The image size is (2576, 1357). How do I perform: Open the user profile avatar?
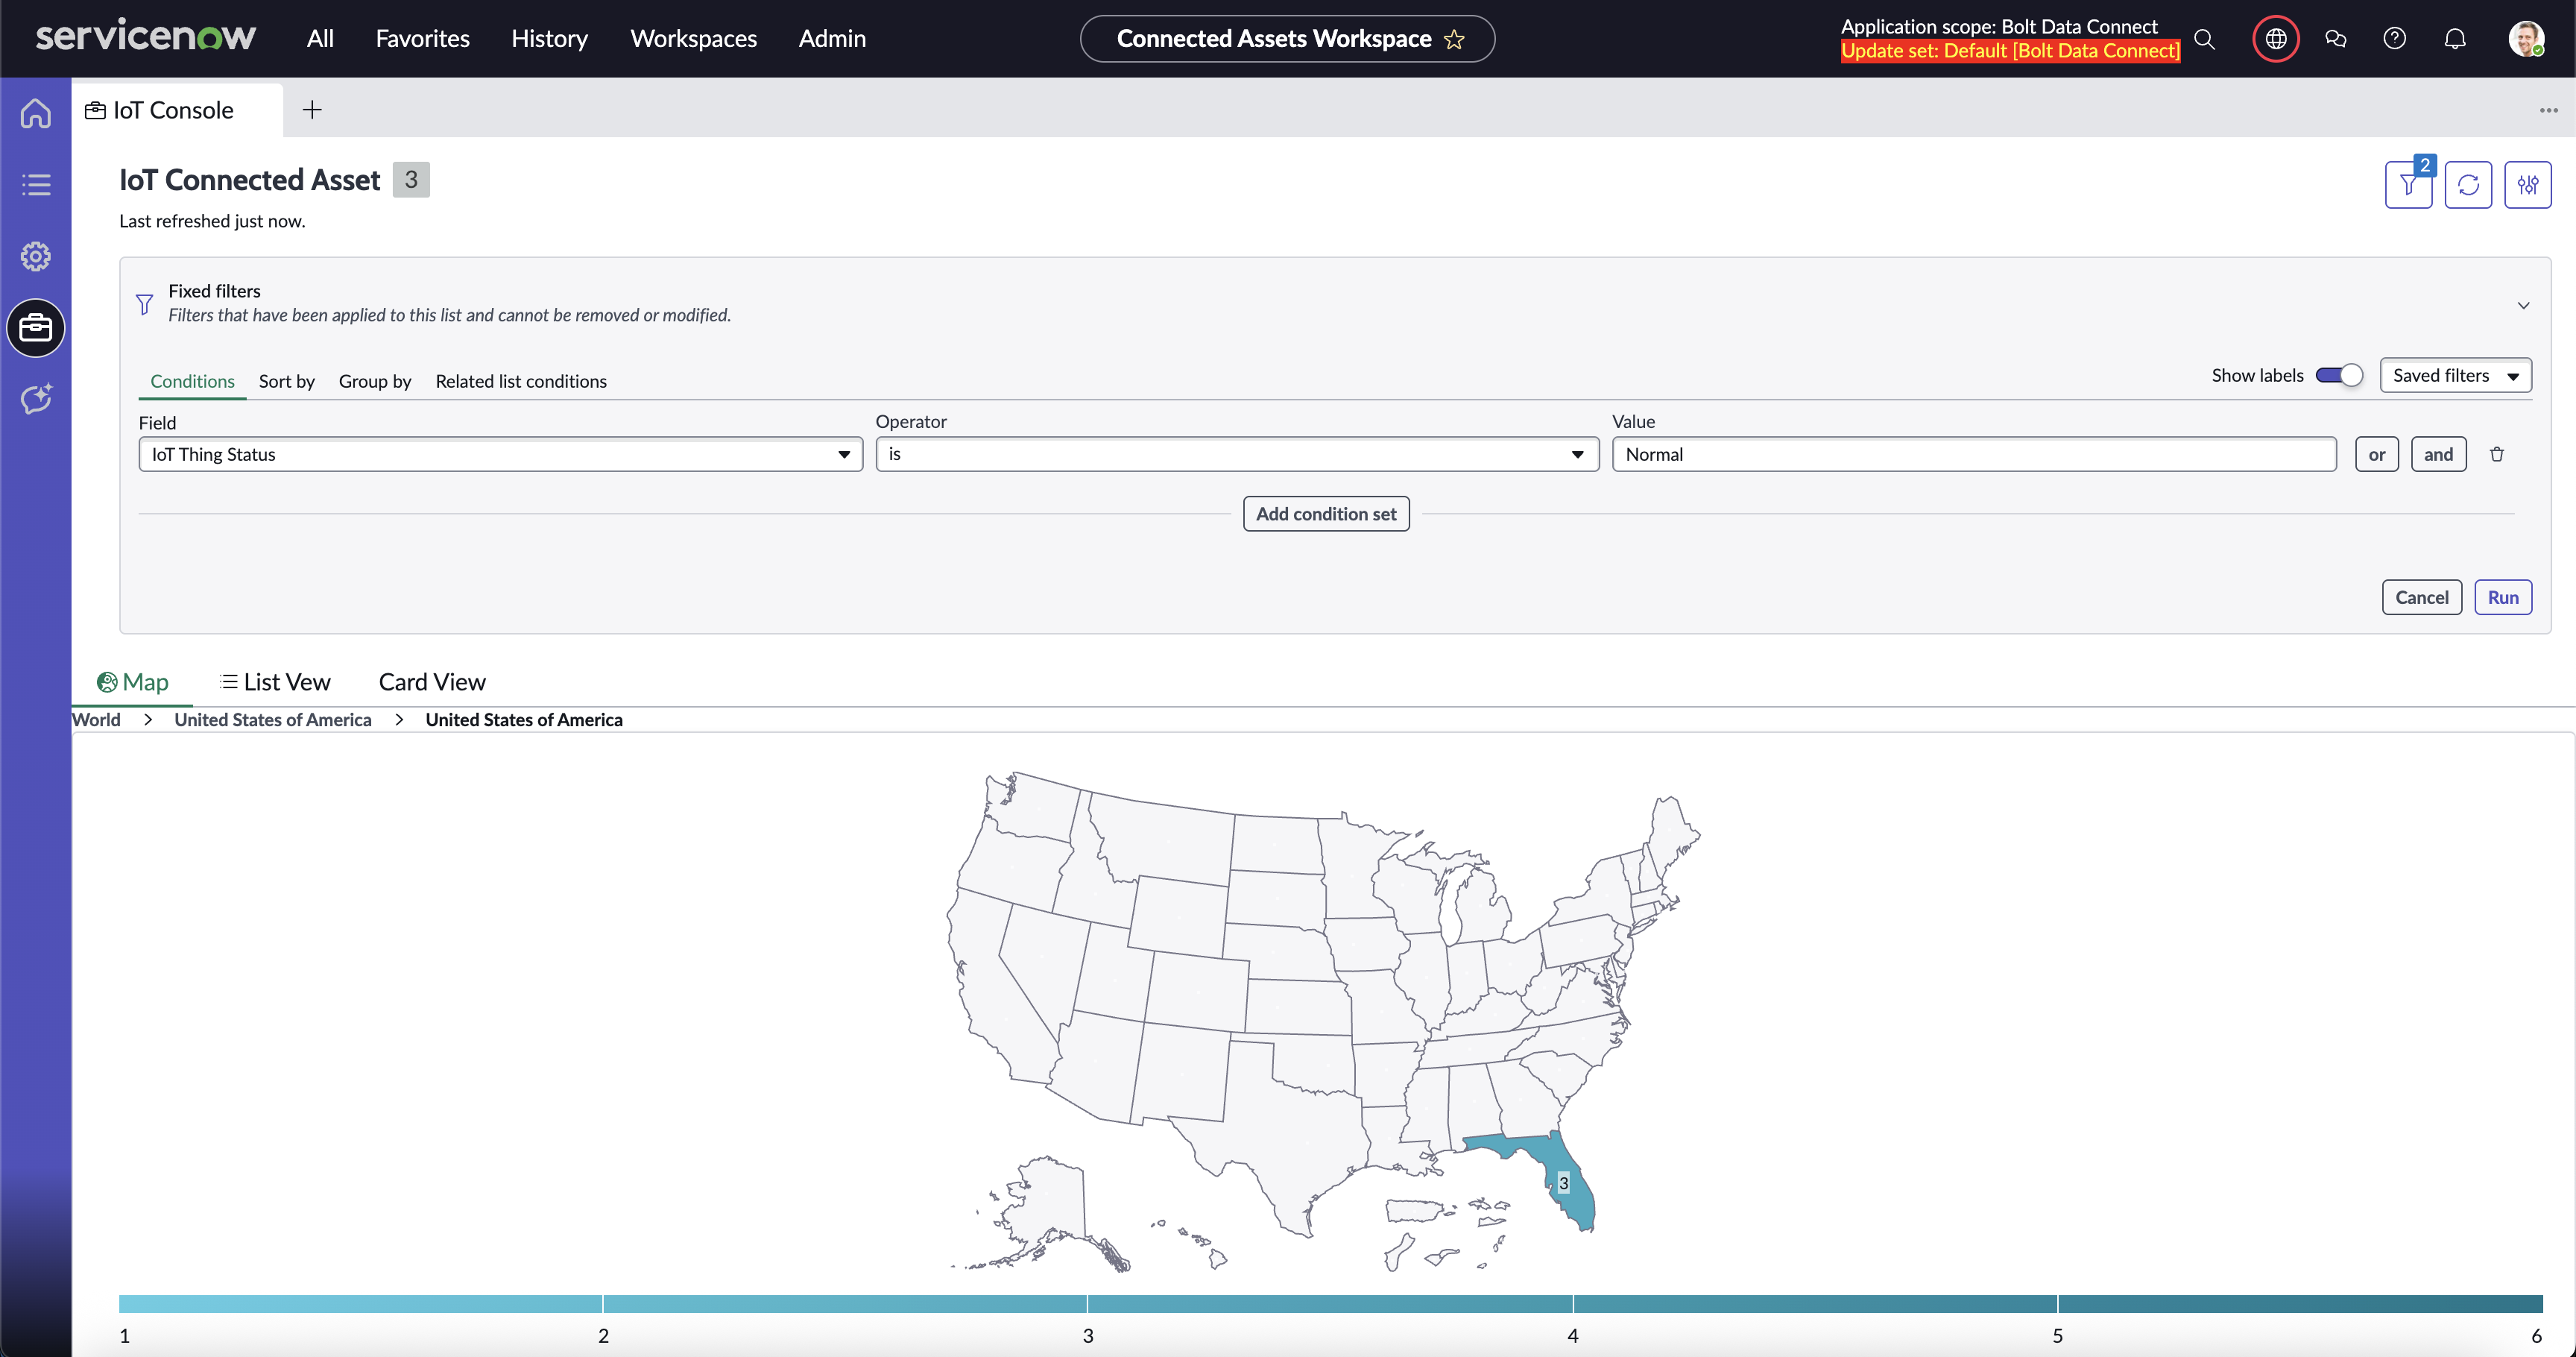[2526, 39]
